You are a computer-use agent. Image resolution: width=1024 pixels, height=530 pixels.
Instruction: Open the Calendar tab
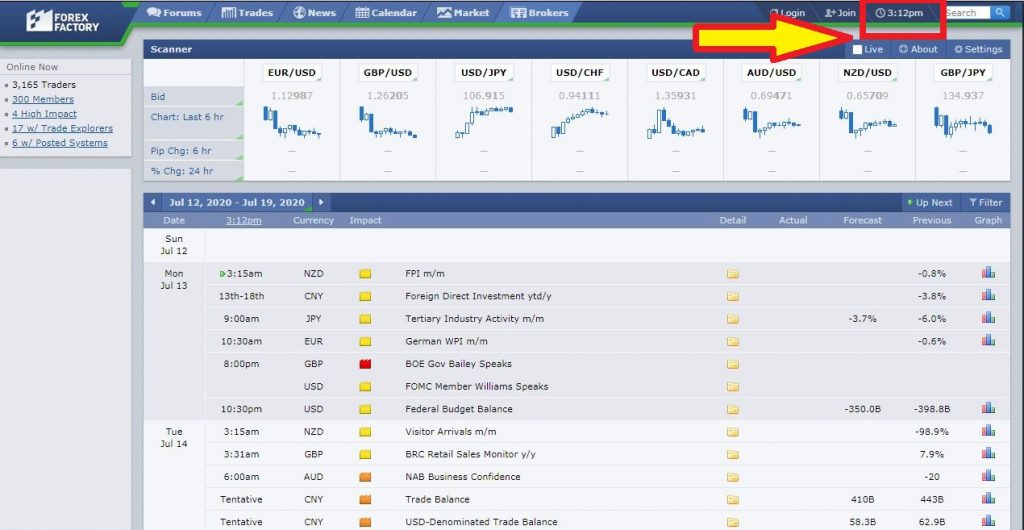pyautogui.click(x=386, y=12)
